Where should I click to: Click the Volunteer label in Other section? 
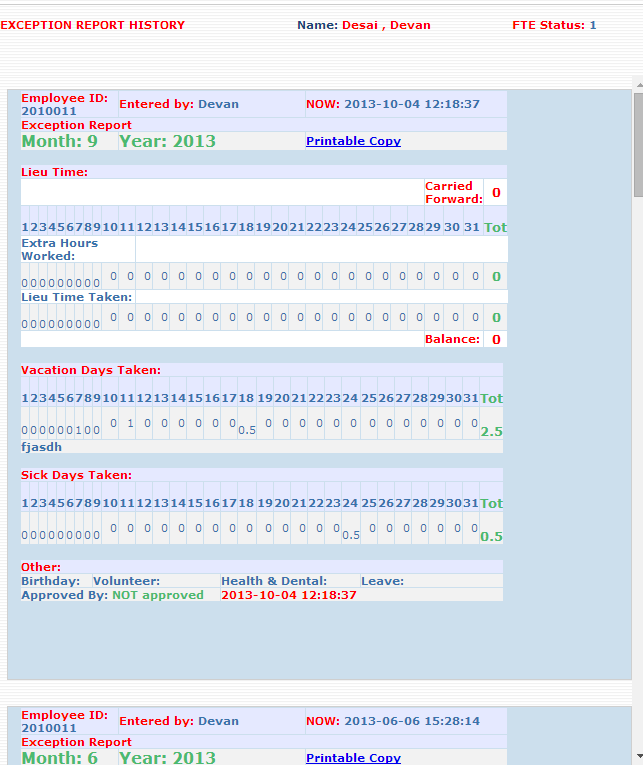(x=126, y=581)
